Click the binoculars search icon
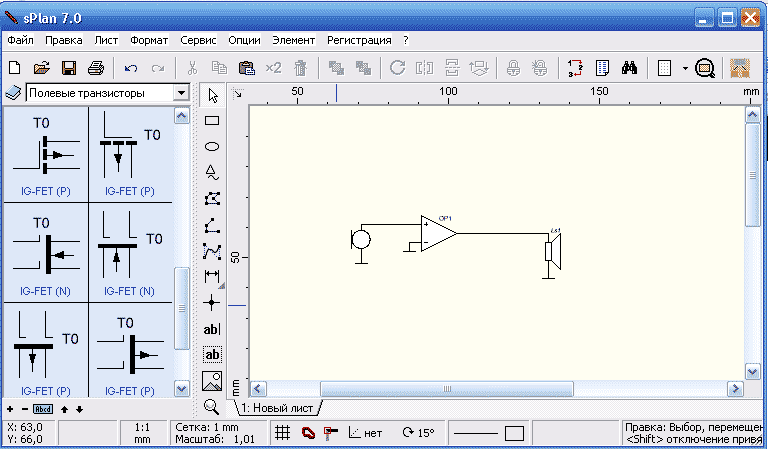This screenshot has width=768, height=449. point(630,68)
